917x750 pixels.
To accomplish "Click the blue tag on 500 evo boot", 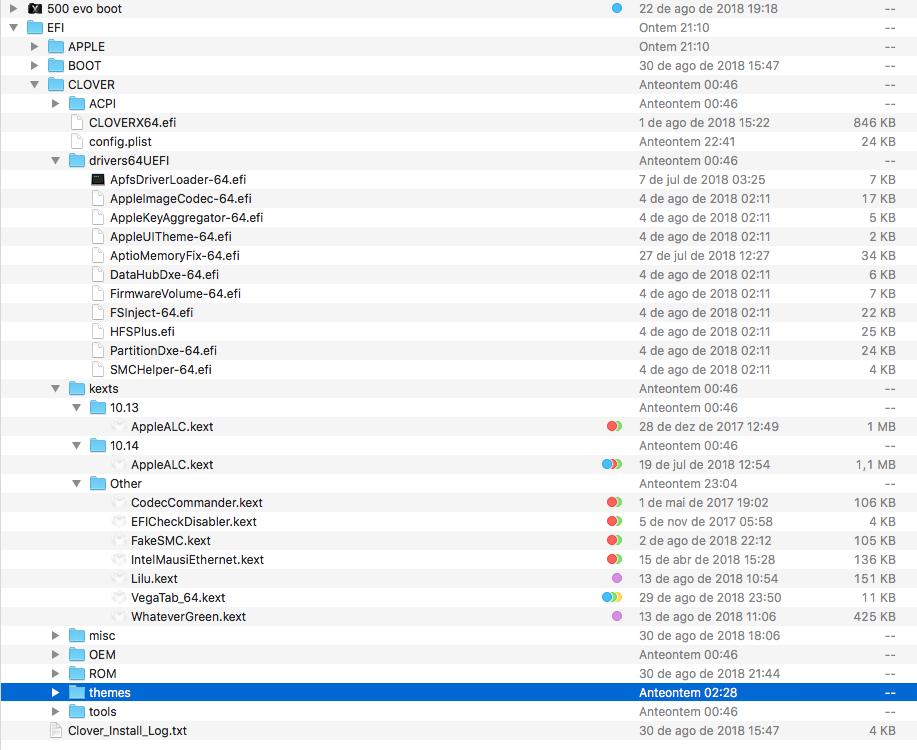I will pyautogui.click(x=617, y=8).
